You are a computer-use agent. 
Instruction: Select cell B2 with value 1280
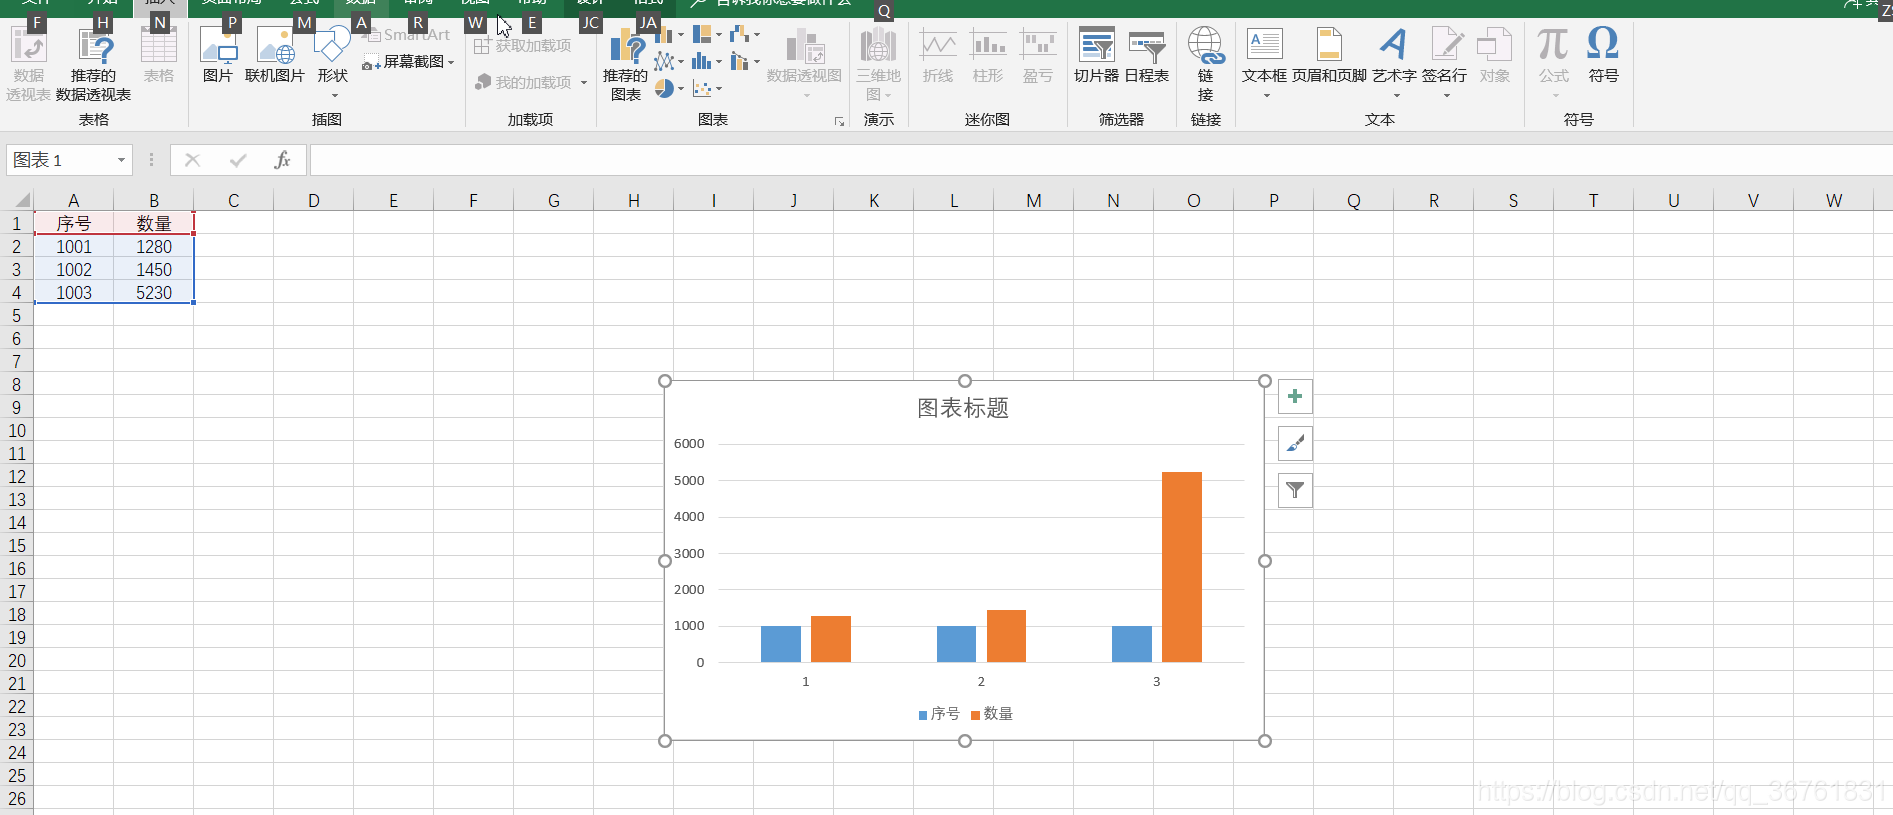coord(153,246)
